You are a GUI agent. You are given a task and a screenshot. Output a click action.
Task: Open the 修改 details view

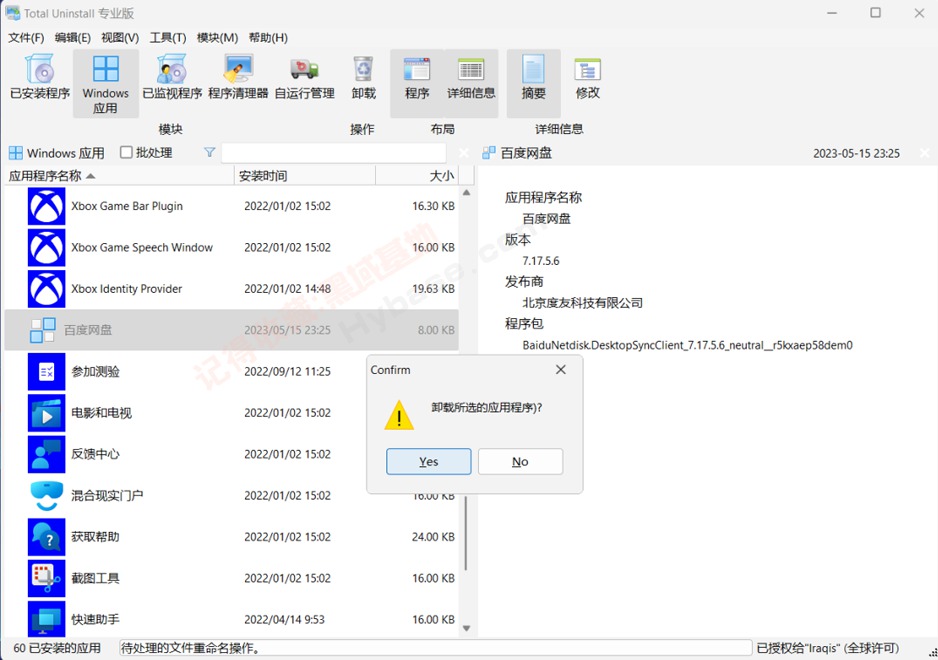[587, 77]
